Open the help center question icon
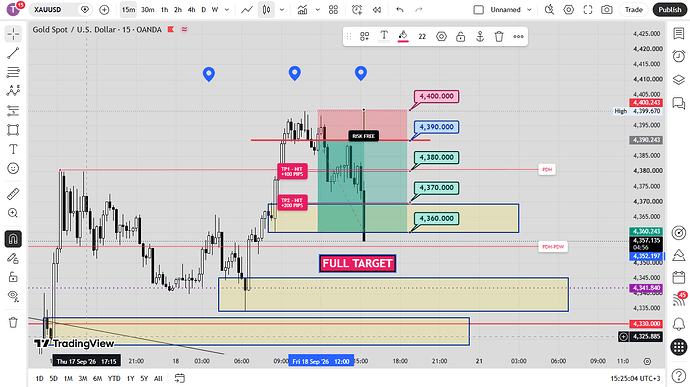Viewport: 690px width, 387px height. point(679,376)
